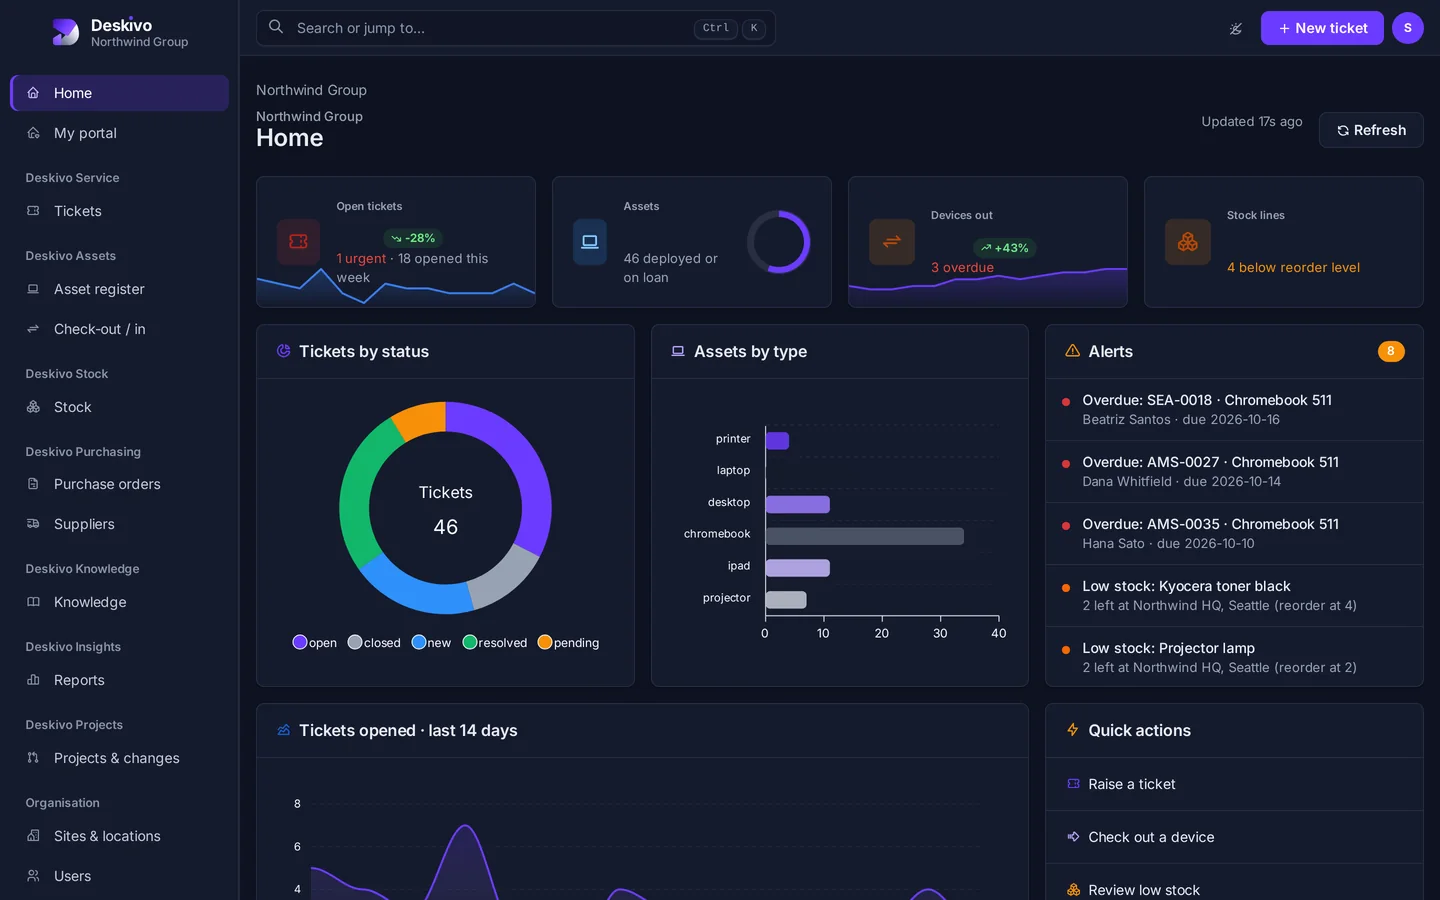Viewport: 1440px width, 900px height.
Task: Toggle the resolved series in the legend
Action: coord(495,643)
